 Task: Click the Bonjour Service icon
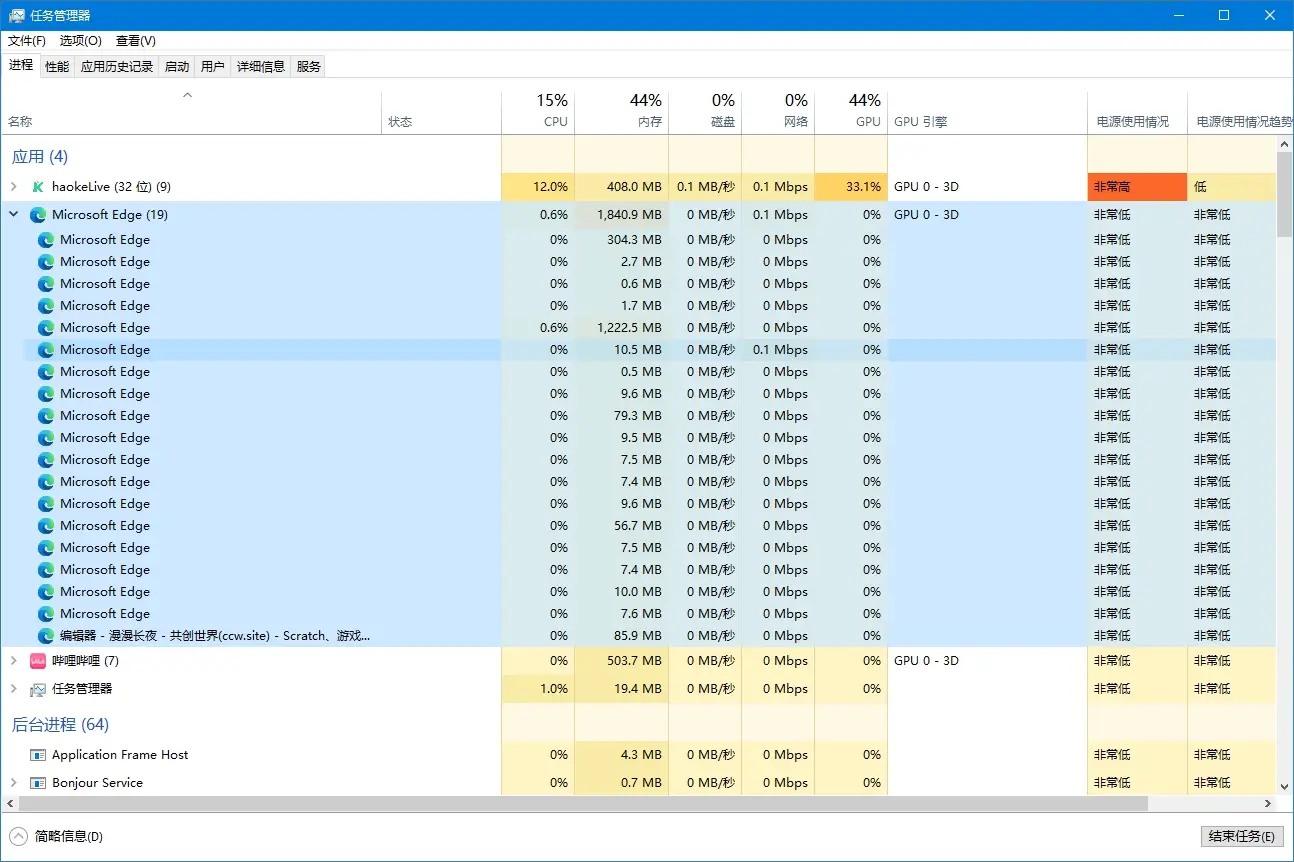tap(38, 783)
